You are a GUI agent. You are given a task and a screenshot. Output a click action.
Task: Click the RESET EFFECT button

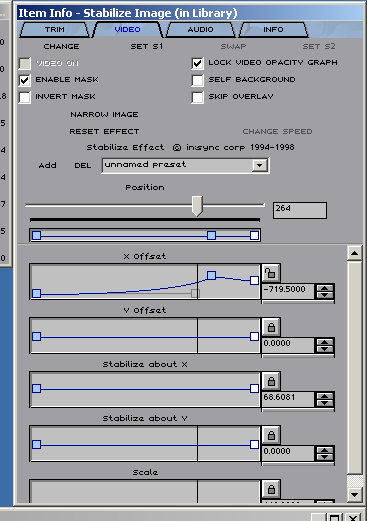pyautogui.click(x=104, y=131)
